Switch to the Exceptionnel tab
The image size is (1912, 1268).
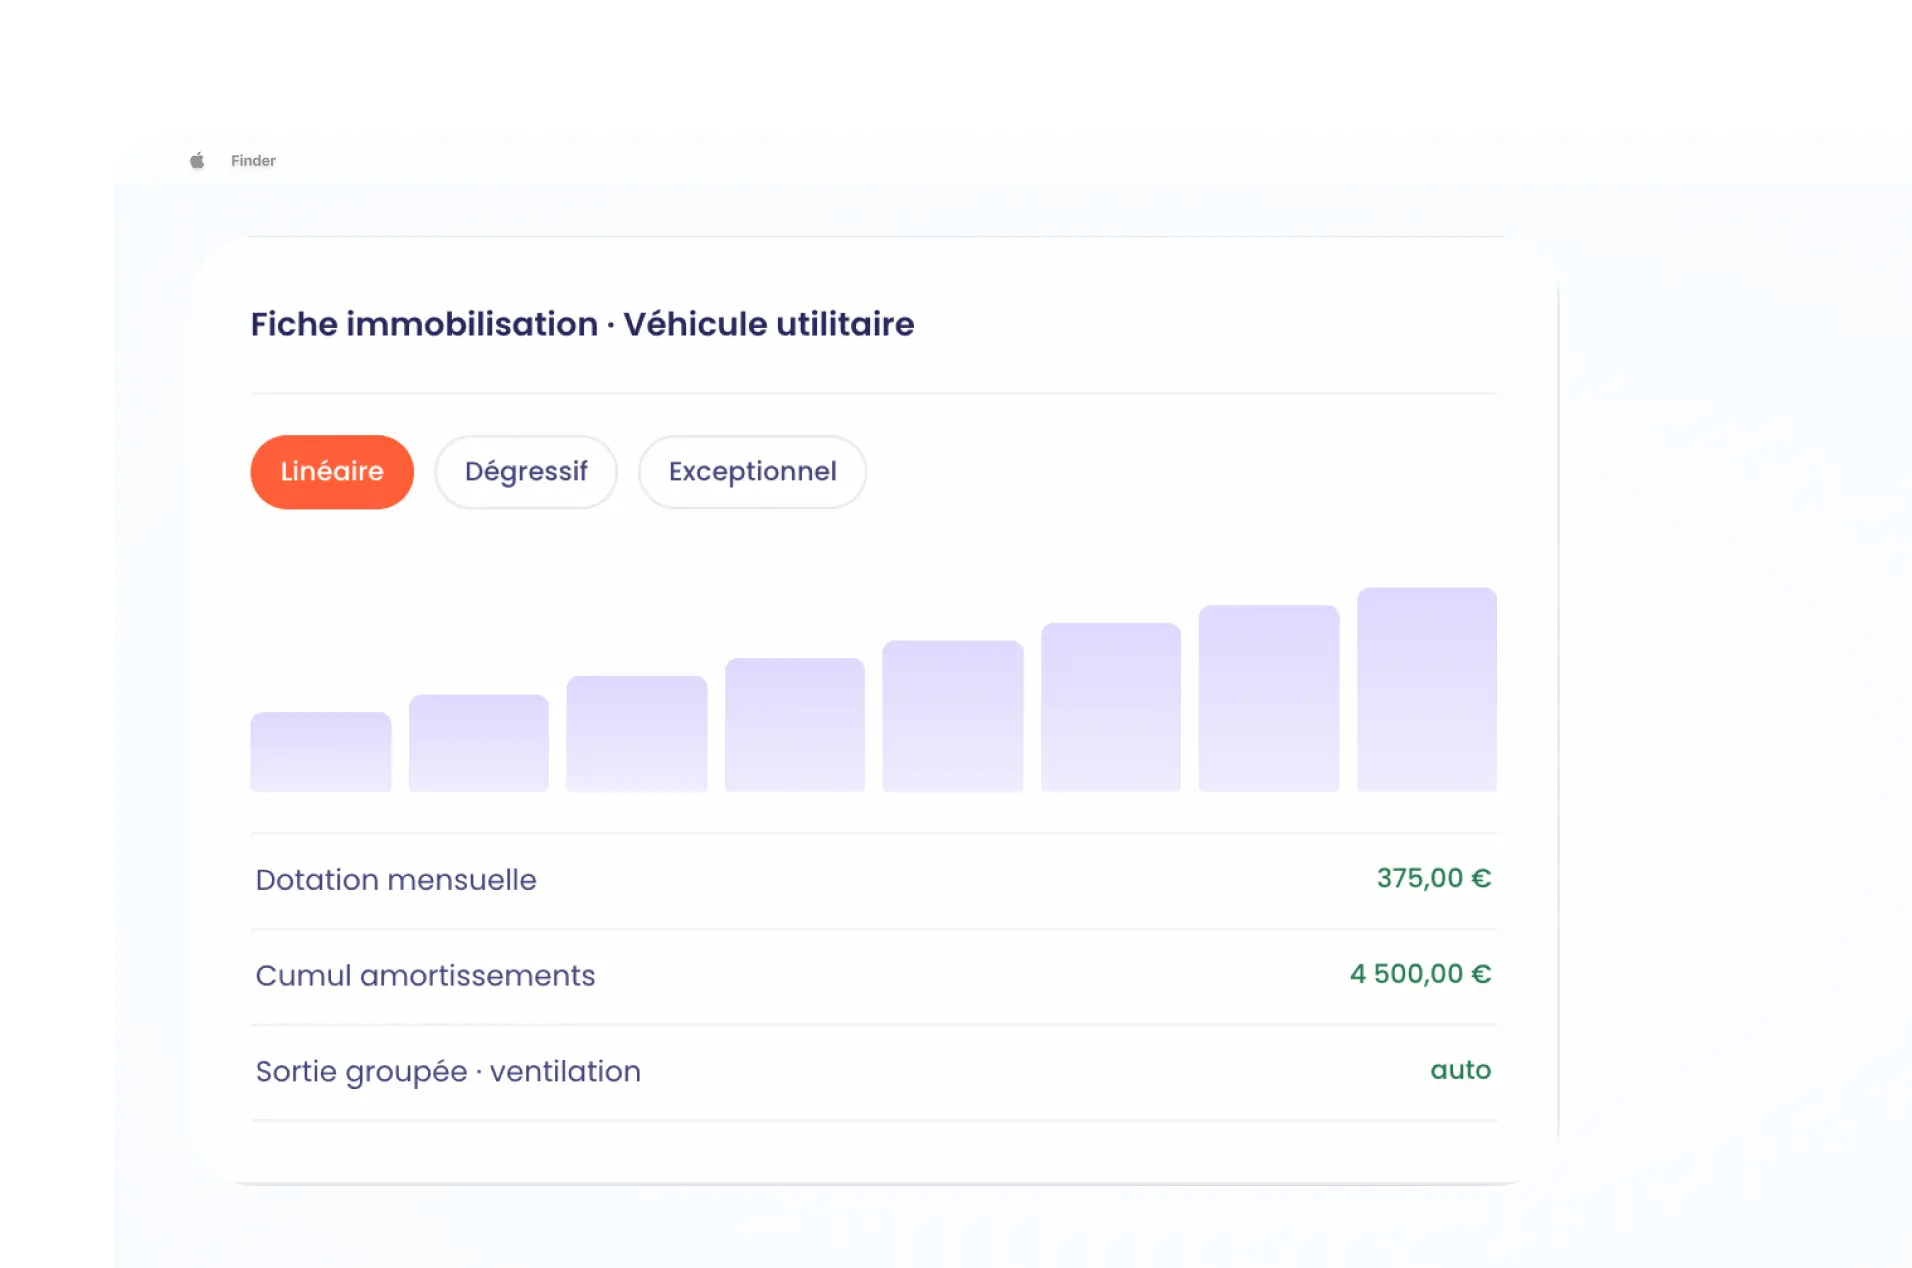tap(753, 472)
